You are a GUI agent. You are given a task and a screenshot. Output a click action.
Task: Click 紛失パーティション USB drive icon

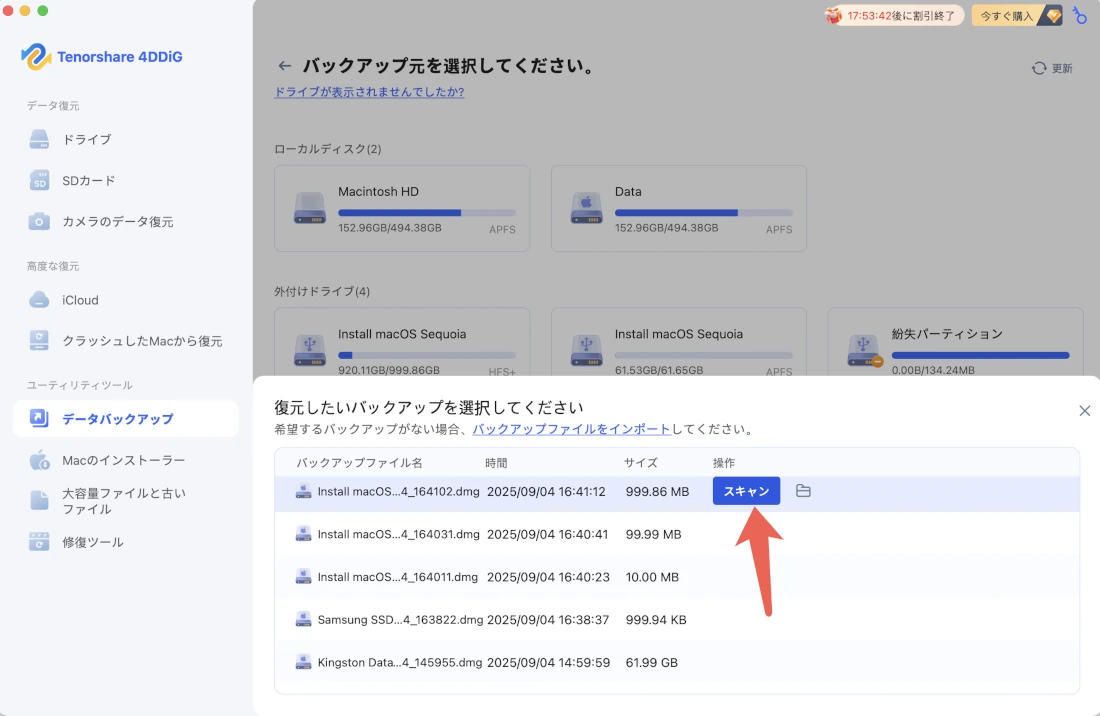pyautogui.click(x=864, y=350)
